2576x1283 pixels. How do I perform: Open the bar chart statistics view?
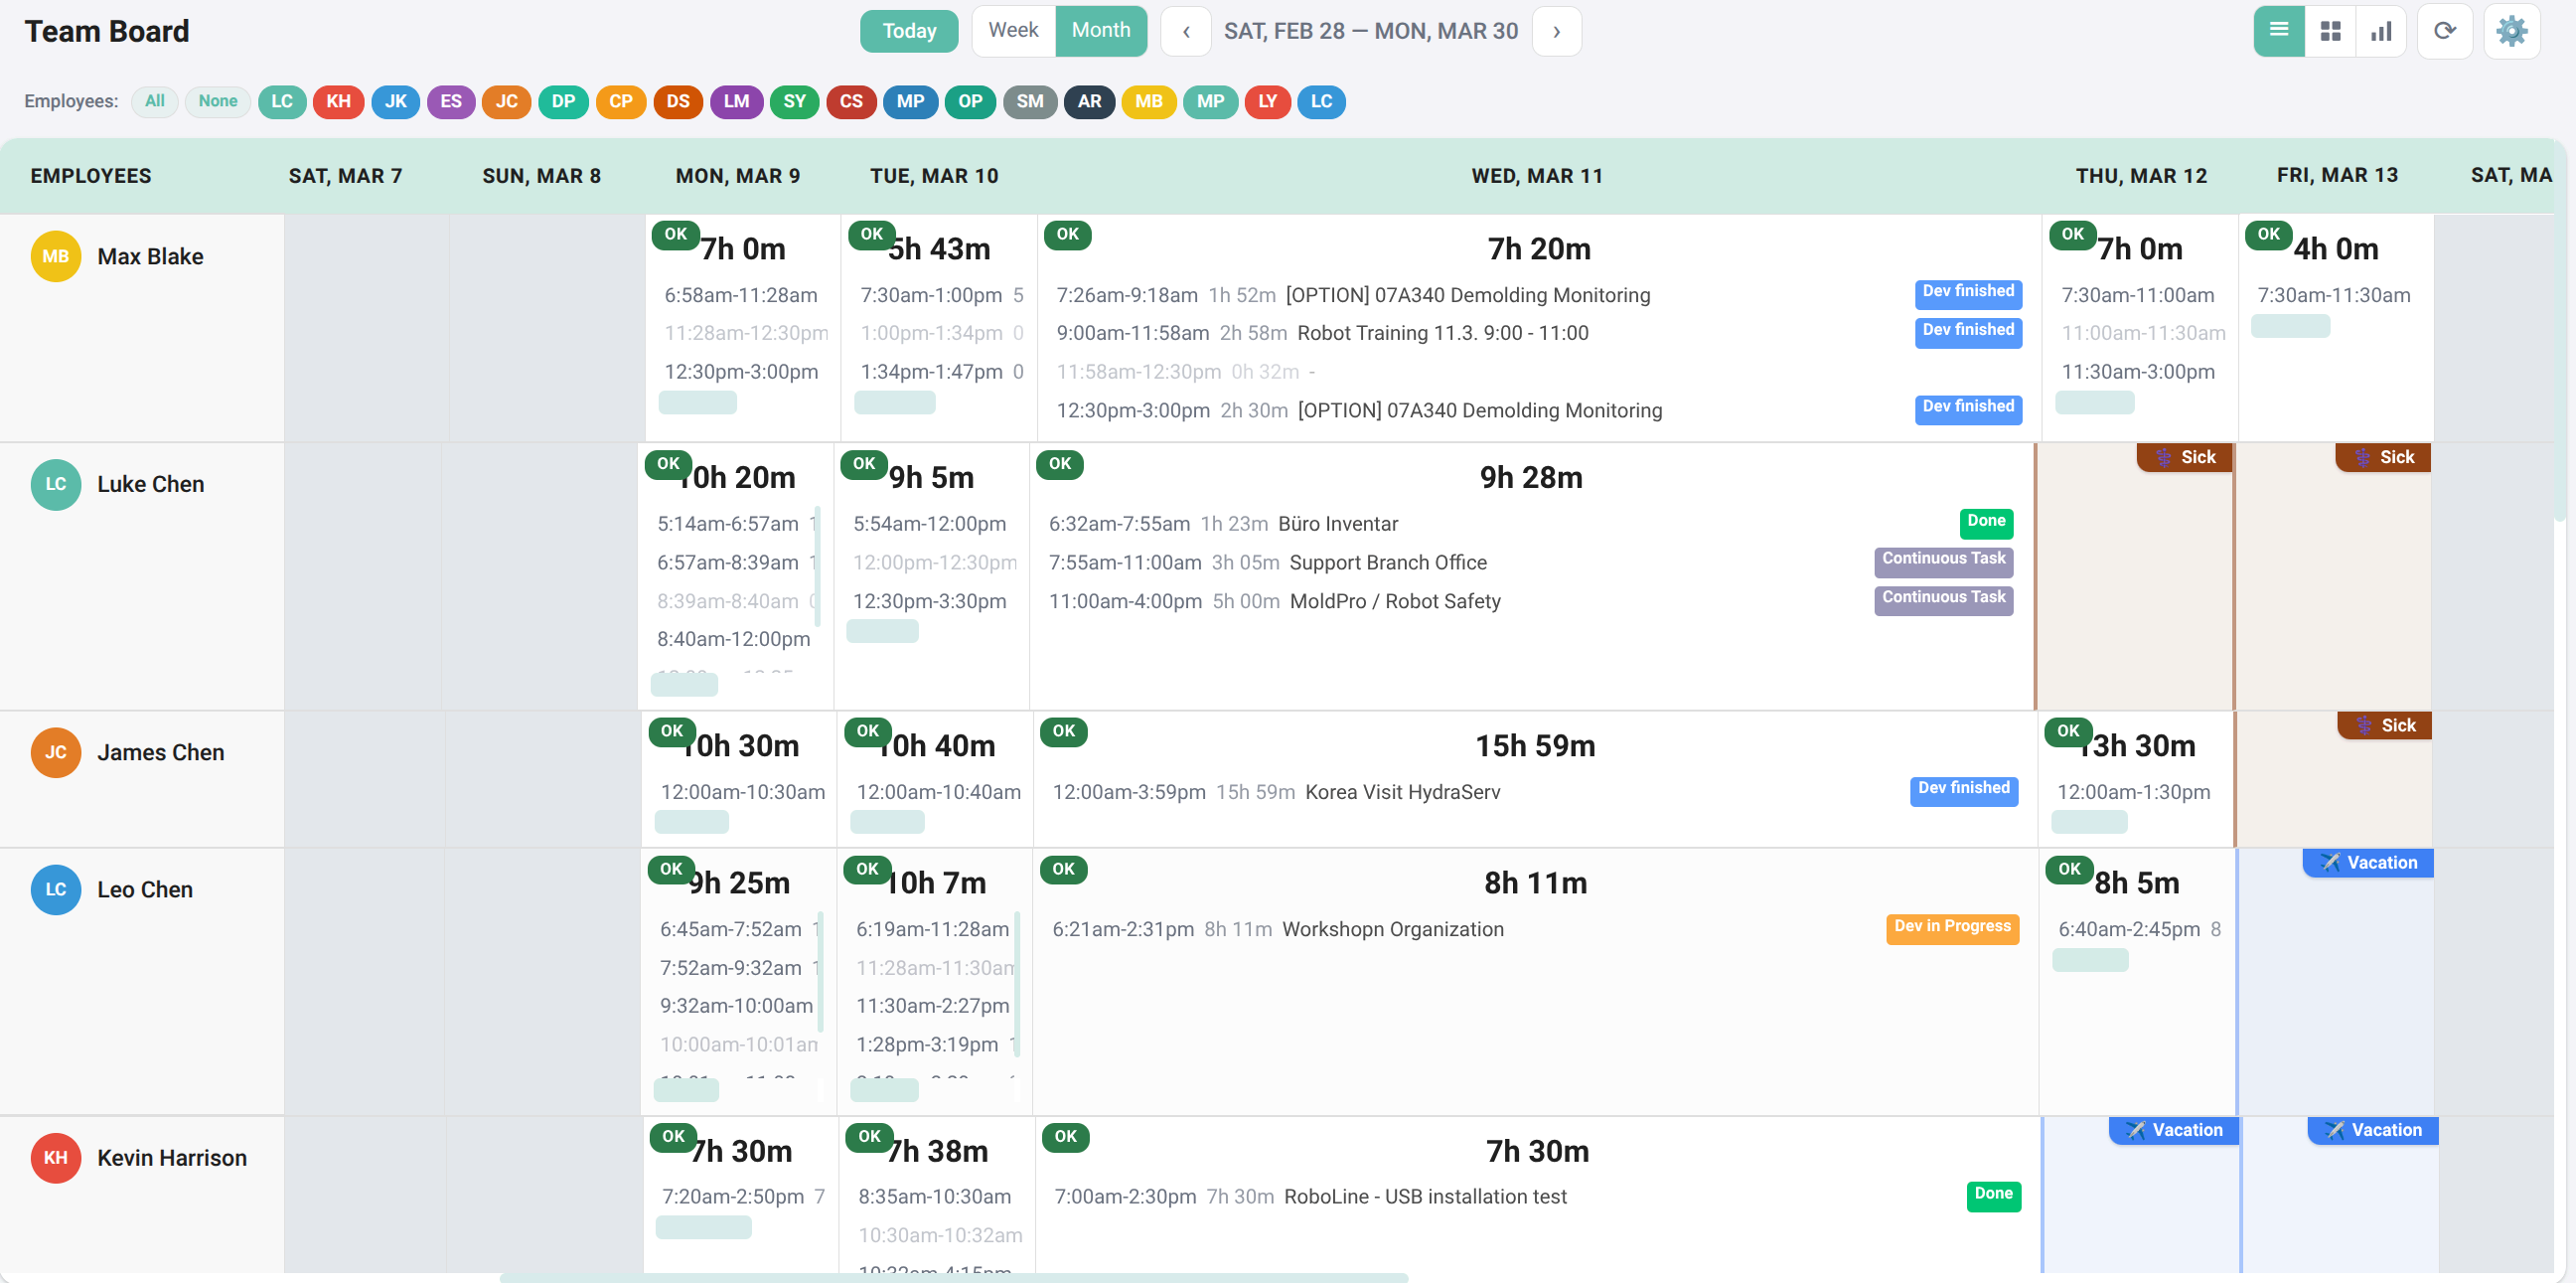point(2381,31)
